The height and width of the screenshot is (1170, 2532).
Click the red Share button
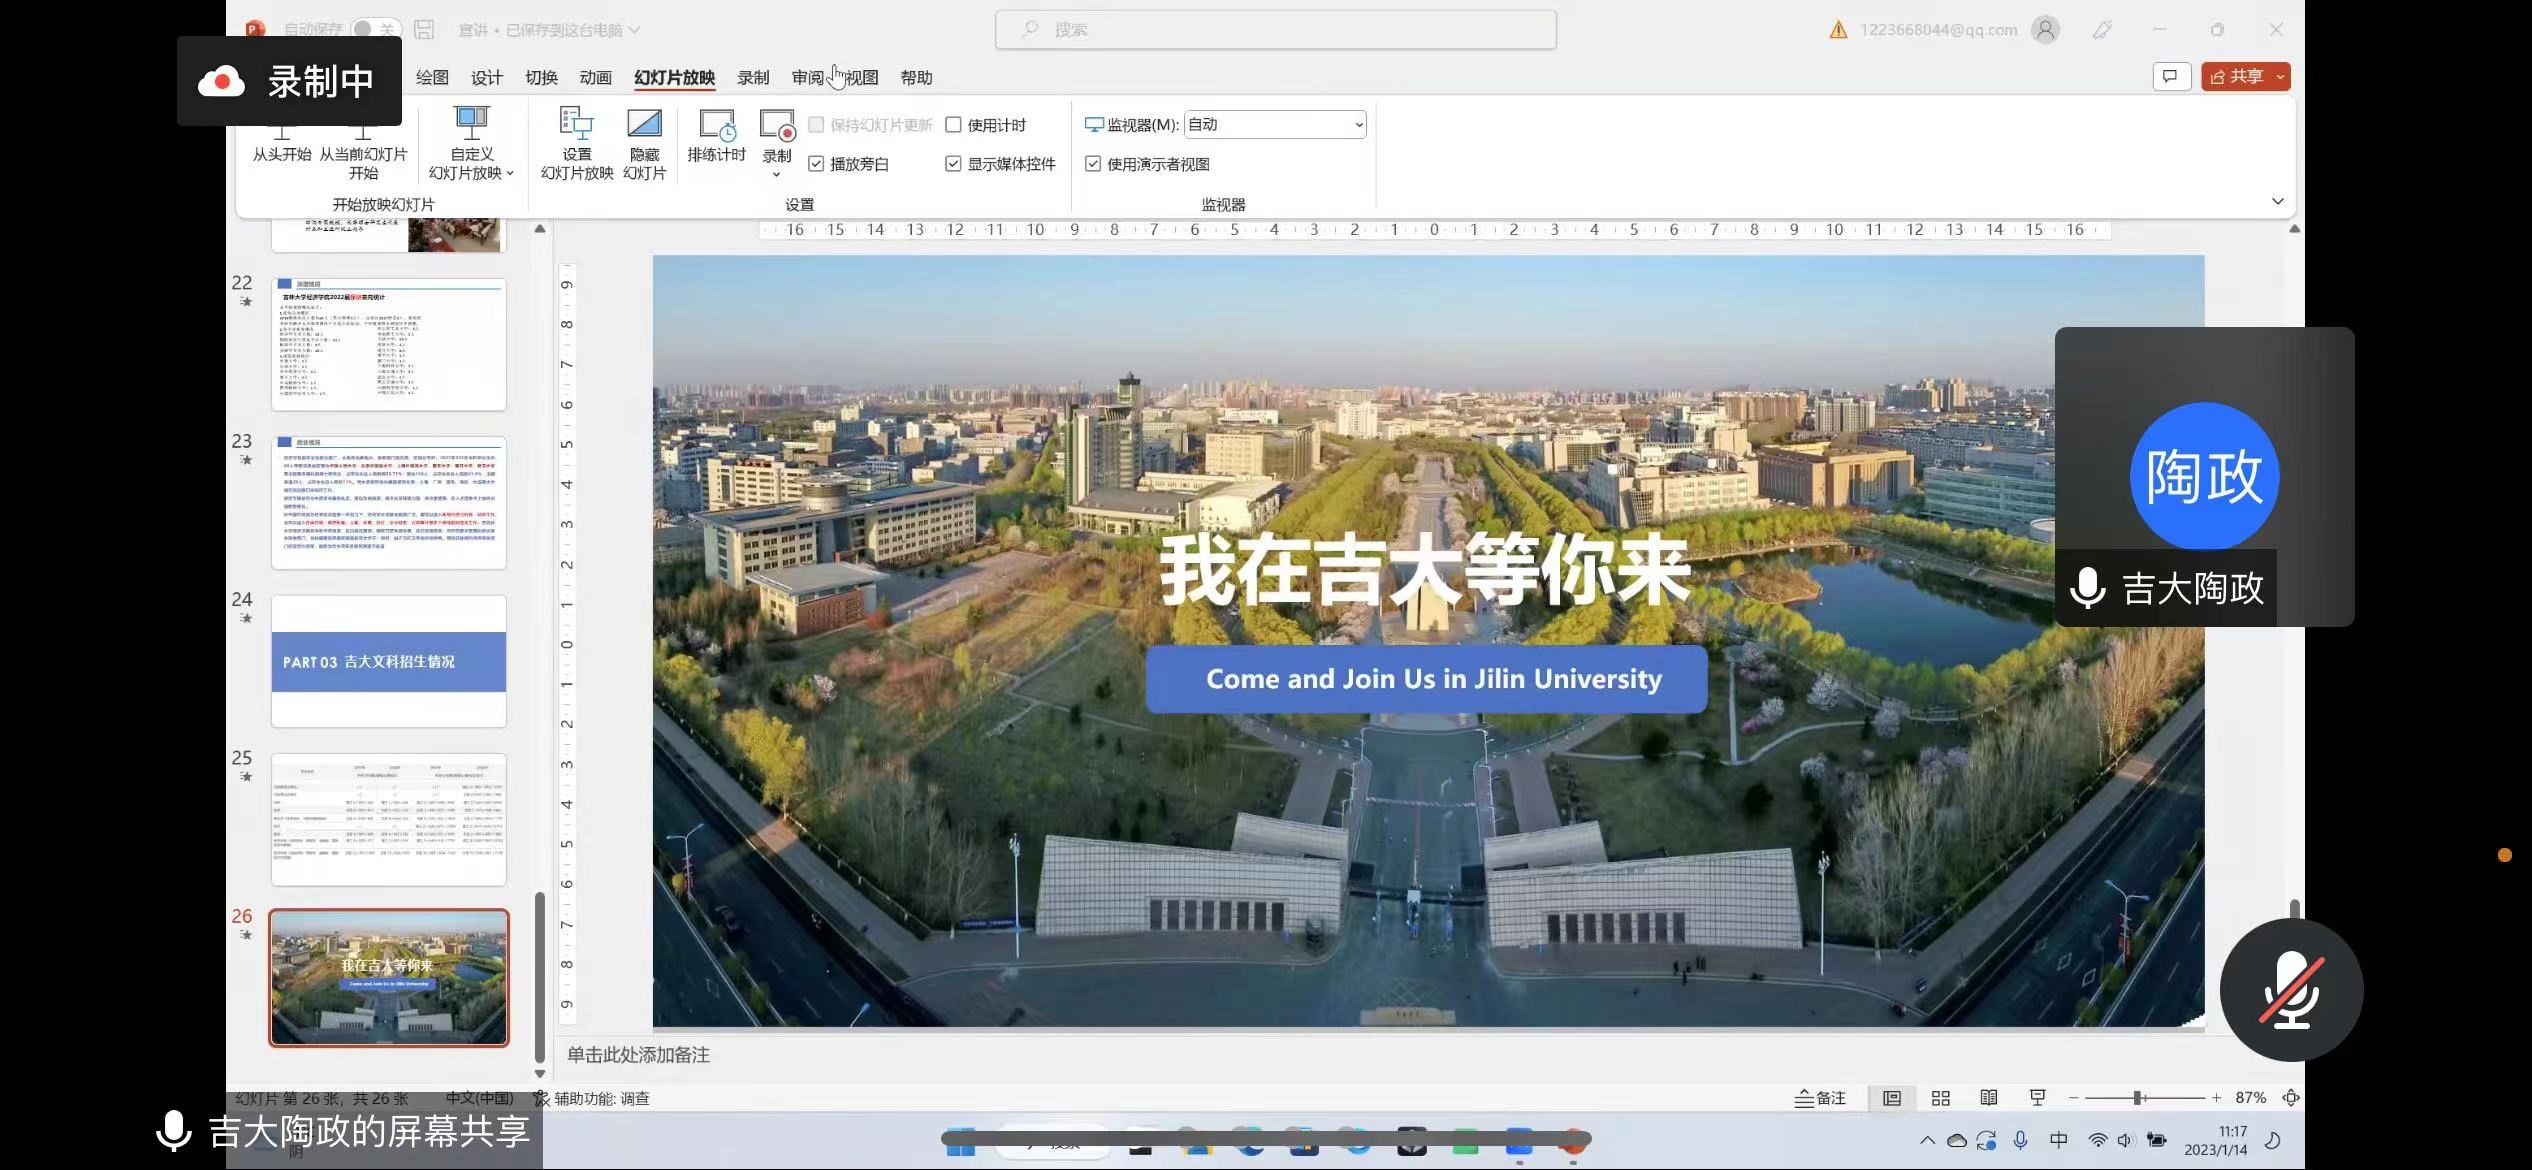(2236, 77)
